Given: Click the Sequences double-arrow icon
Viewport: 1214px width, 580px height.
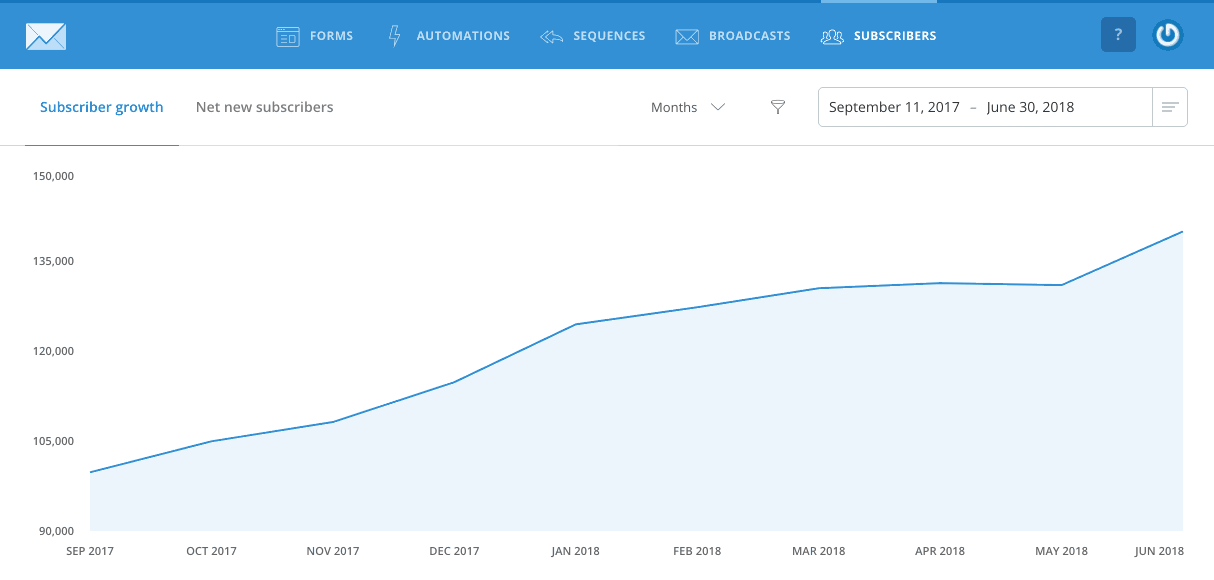Looking at the screenshot, I should pos(551,36).
